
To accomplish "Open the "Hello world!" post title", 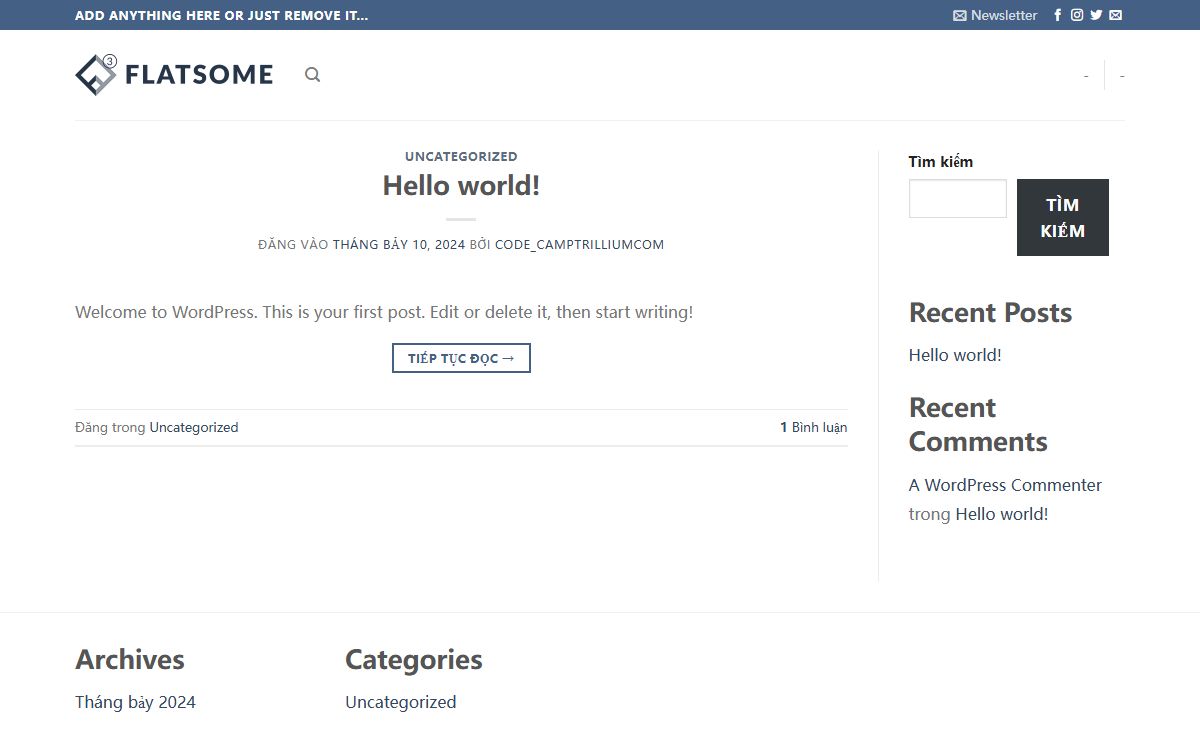I will pyautogui.click(x=461, y=186).
